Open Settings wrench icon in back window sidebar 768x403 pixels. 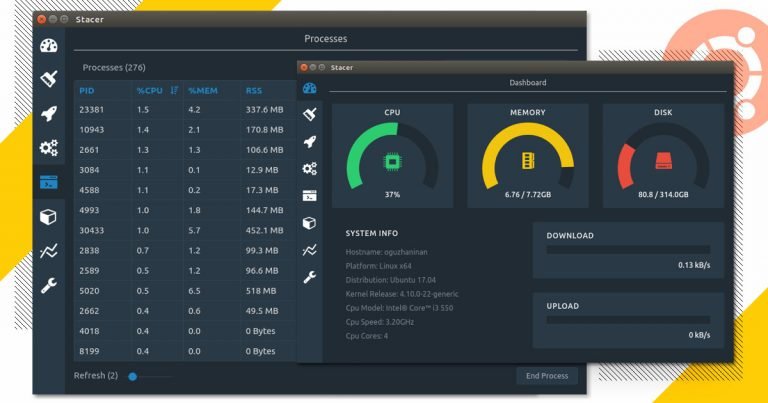pyautogui.click(x=49, y=286)
